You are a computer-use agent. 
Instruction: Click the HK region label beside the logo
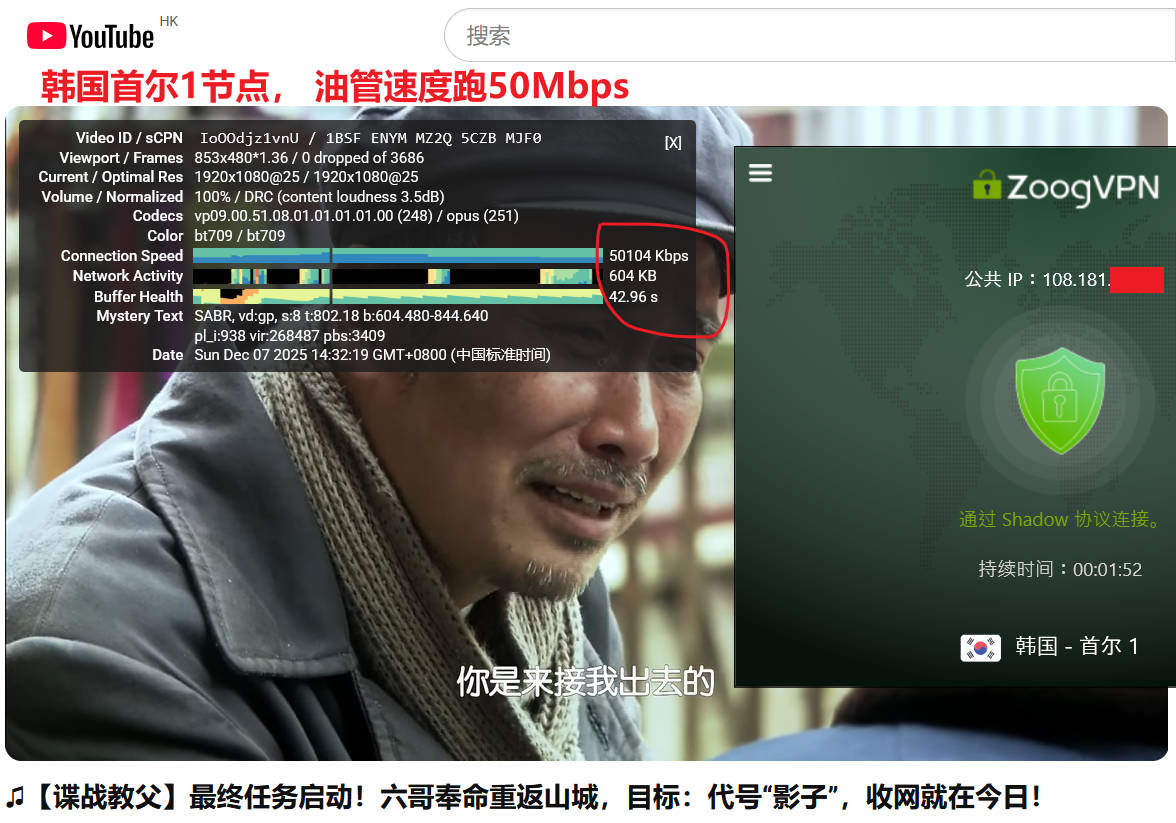tap(168, 21)
